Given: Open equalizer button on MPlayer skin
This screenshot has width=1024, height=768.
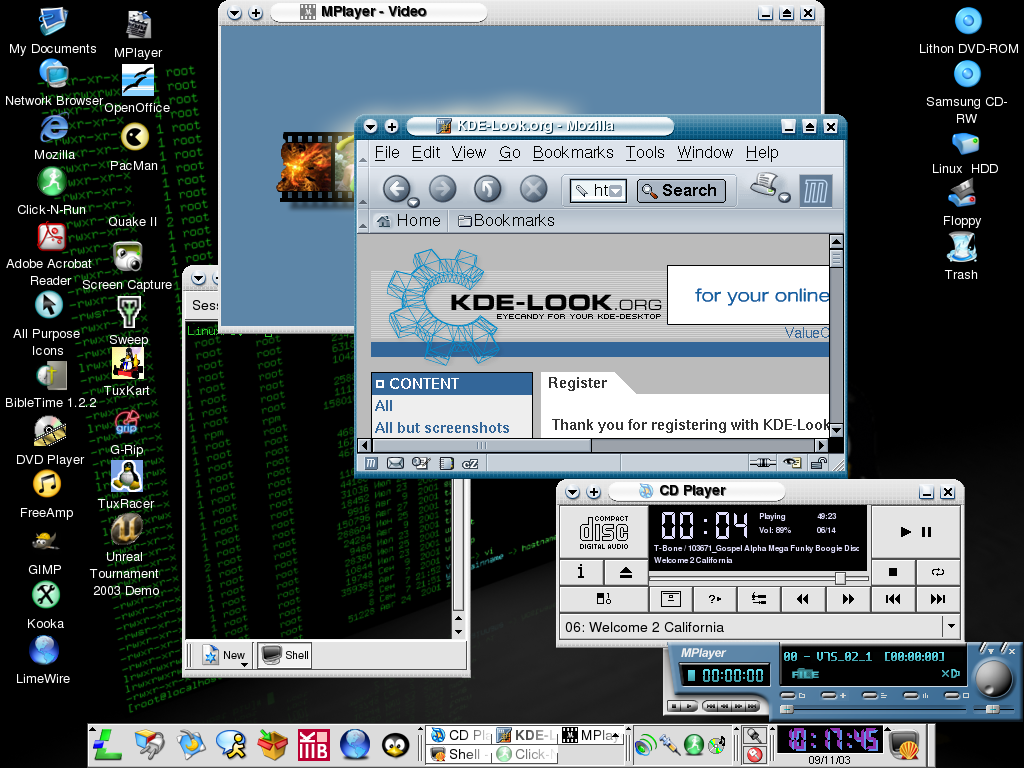Looking at the screenshot, I should [x=910, y=696].
